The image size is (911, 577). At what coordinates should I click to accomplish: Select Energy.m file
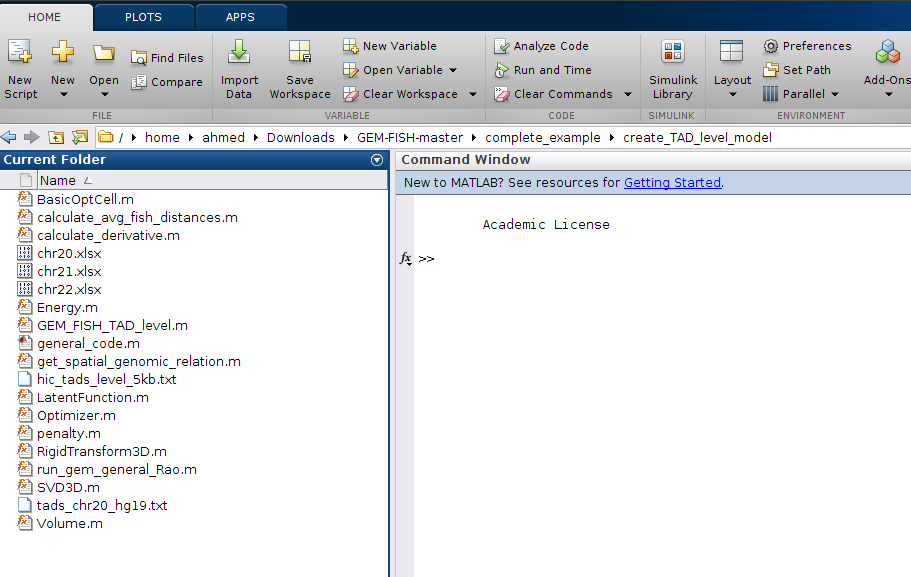(x=67, y=307)
